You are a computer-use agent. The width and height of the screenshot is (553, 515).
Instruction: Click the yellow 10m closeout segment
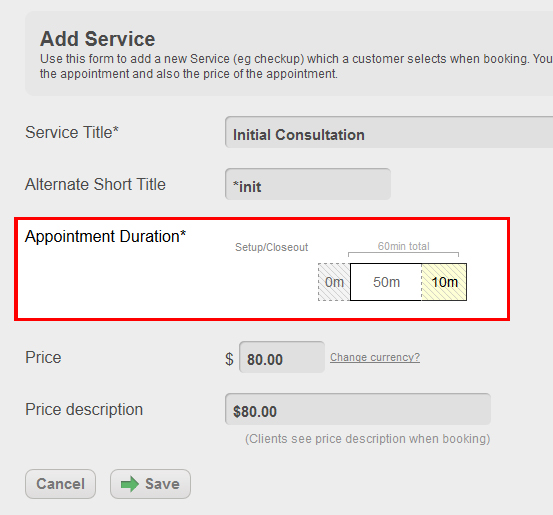click(444, 282)
